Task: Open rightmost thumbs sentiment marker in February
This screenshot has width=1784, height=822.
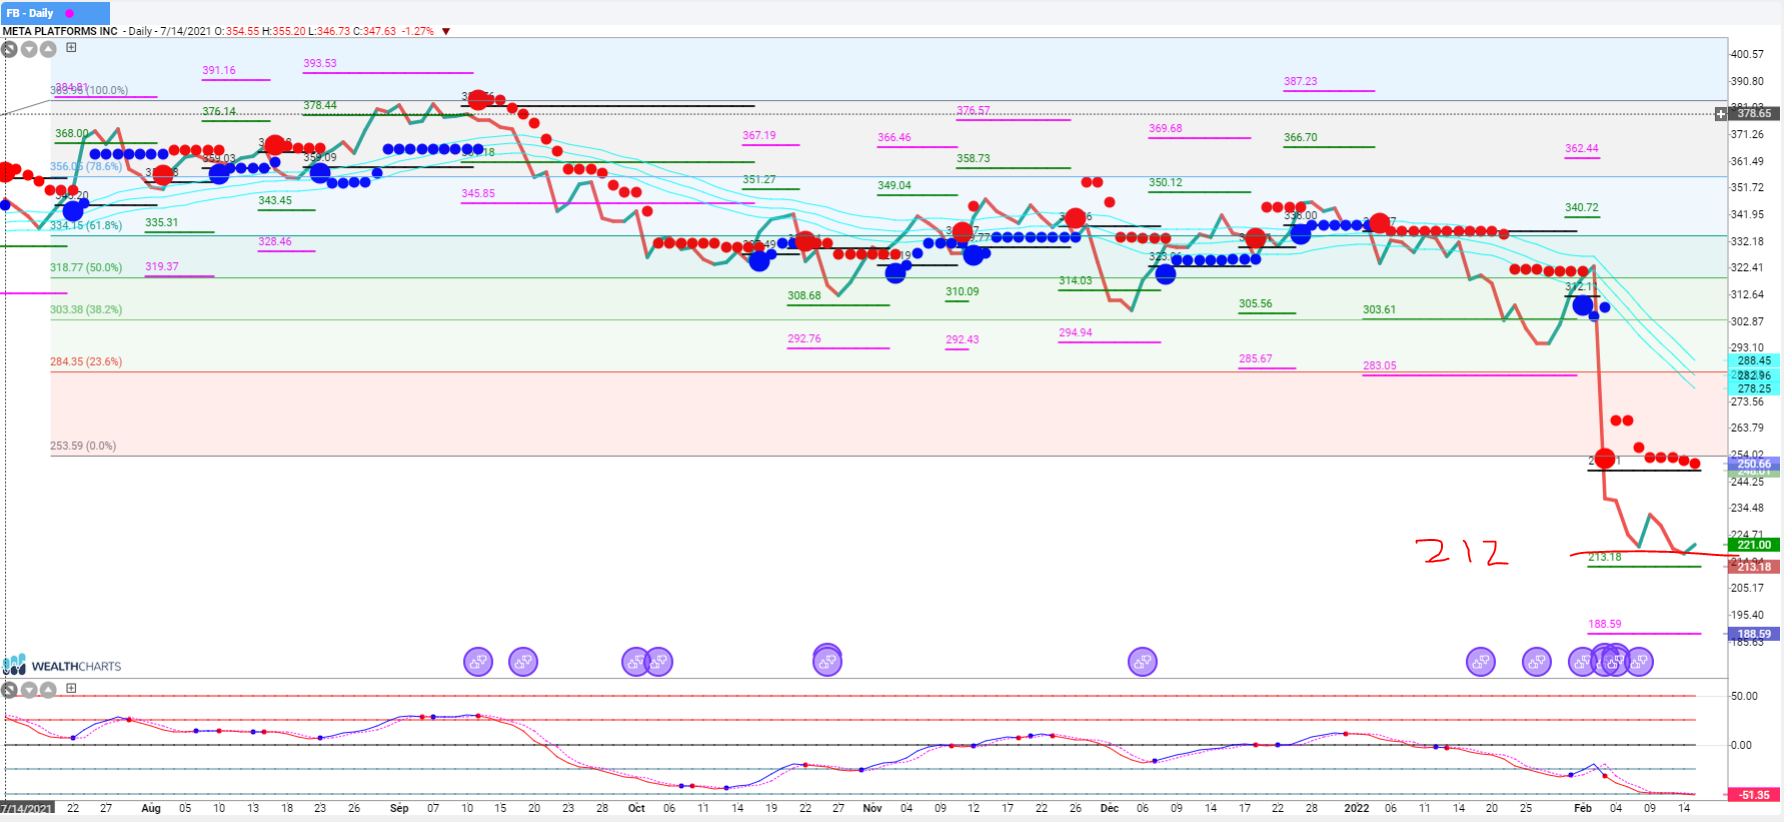Action: point(1638,661)
